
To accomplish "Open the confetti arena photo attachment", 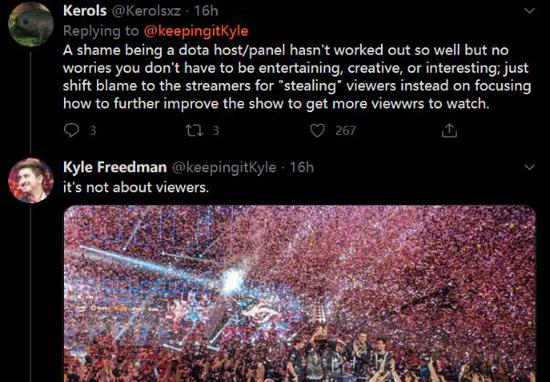I will pyautogui.click(x=300, y=294).
